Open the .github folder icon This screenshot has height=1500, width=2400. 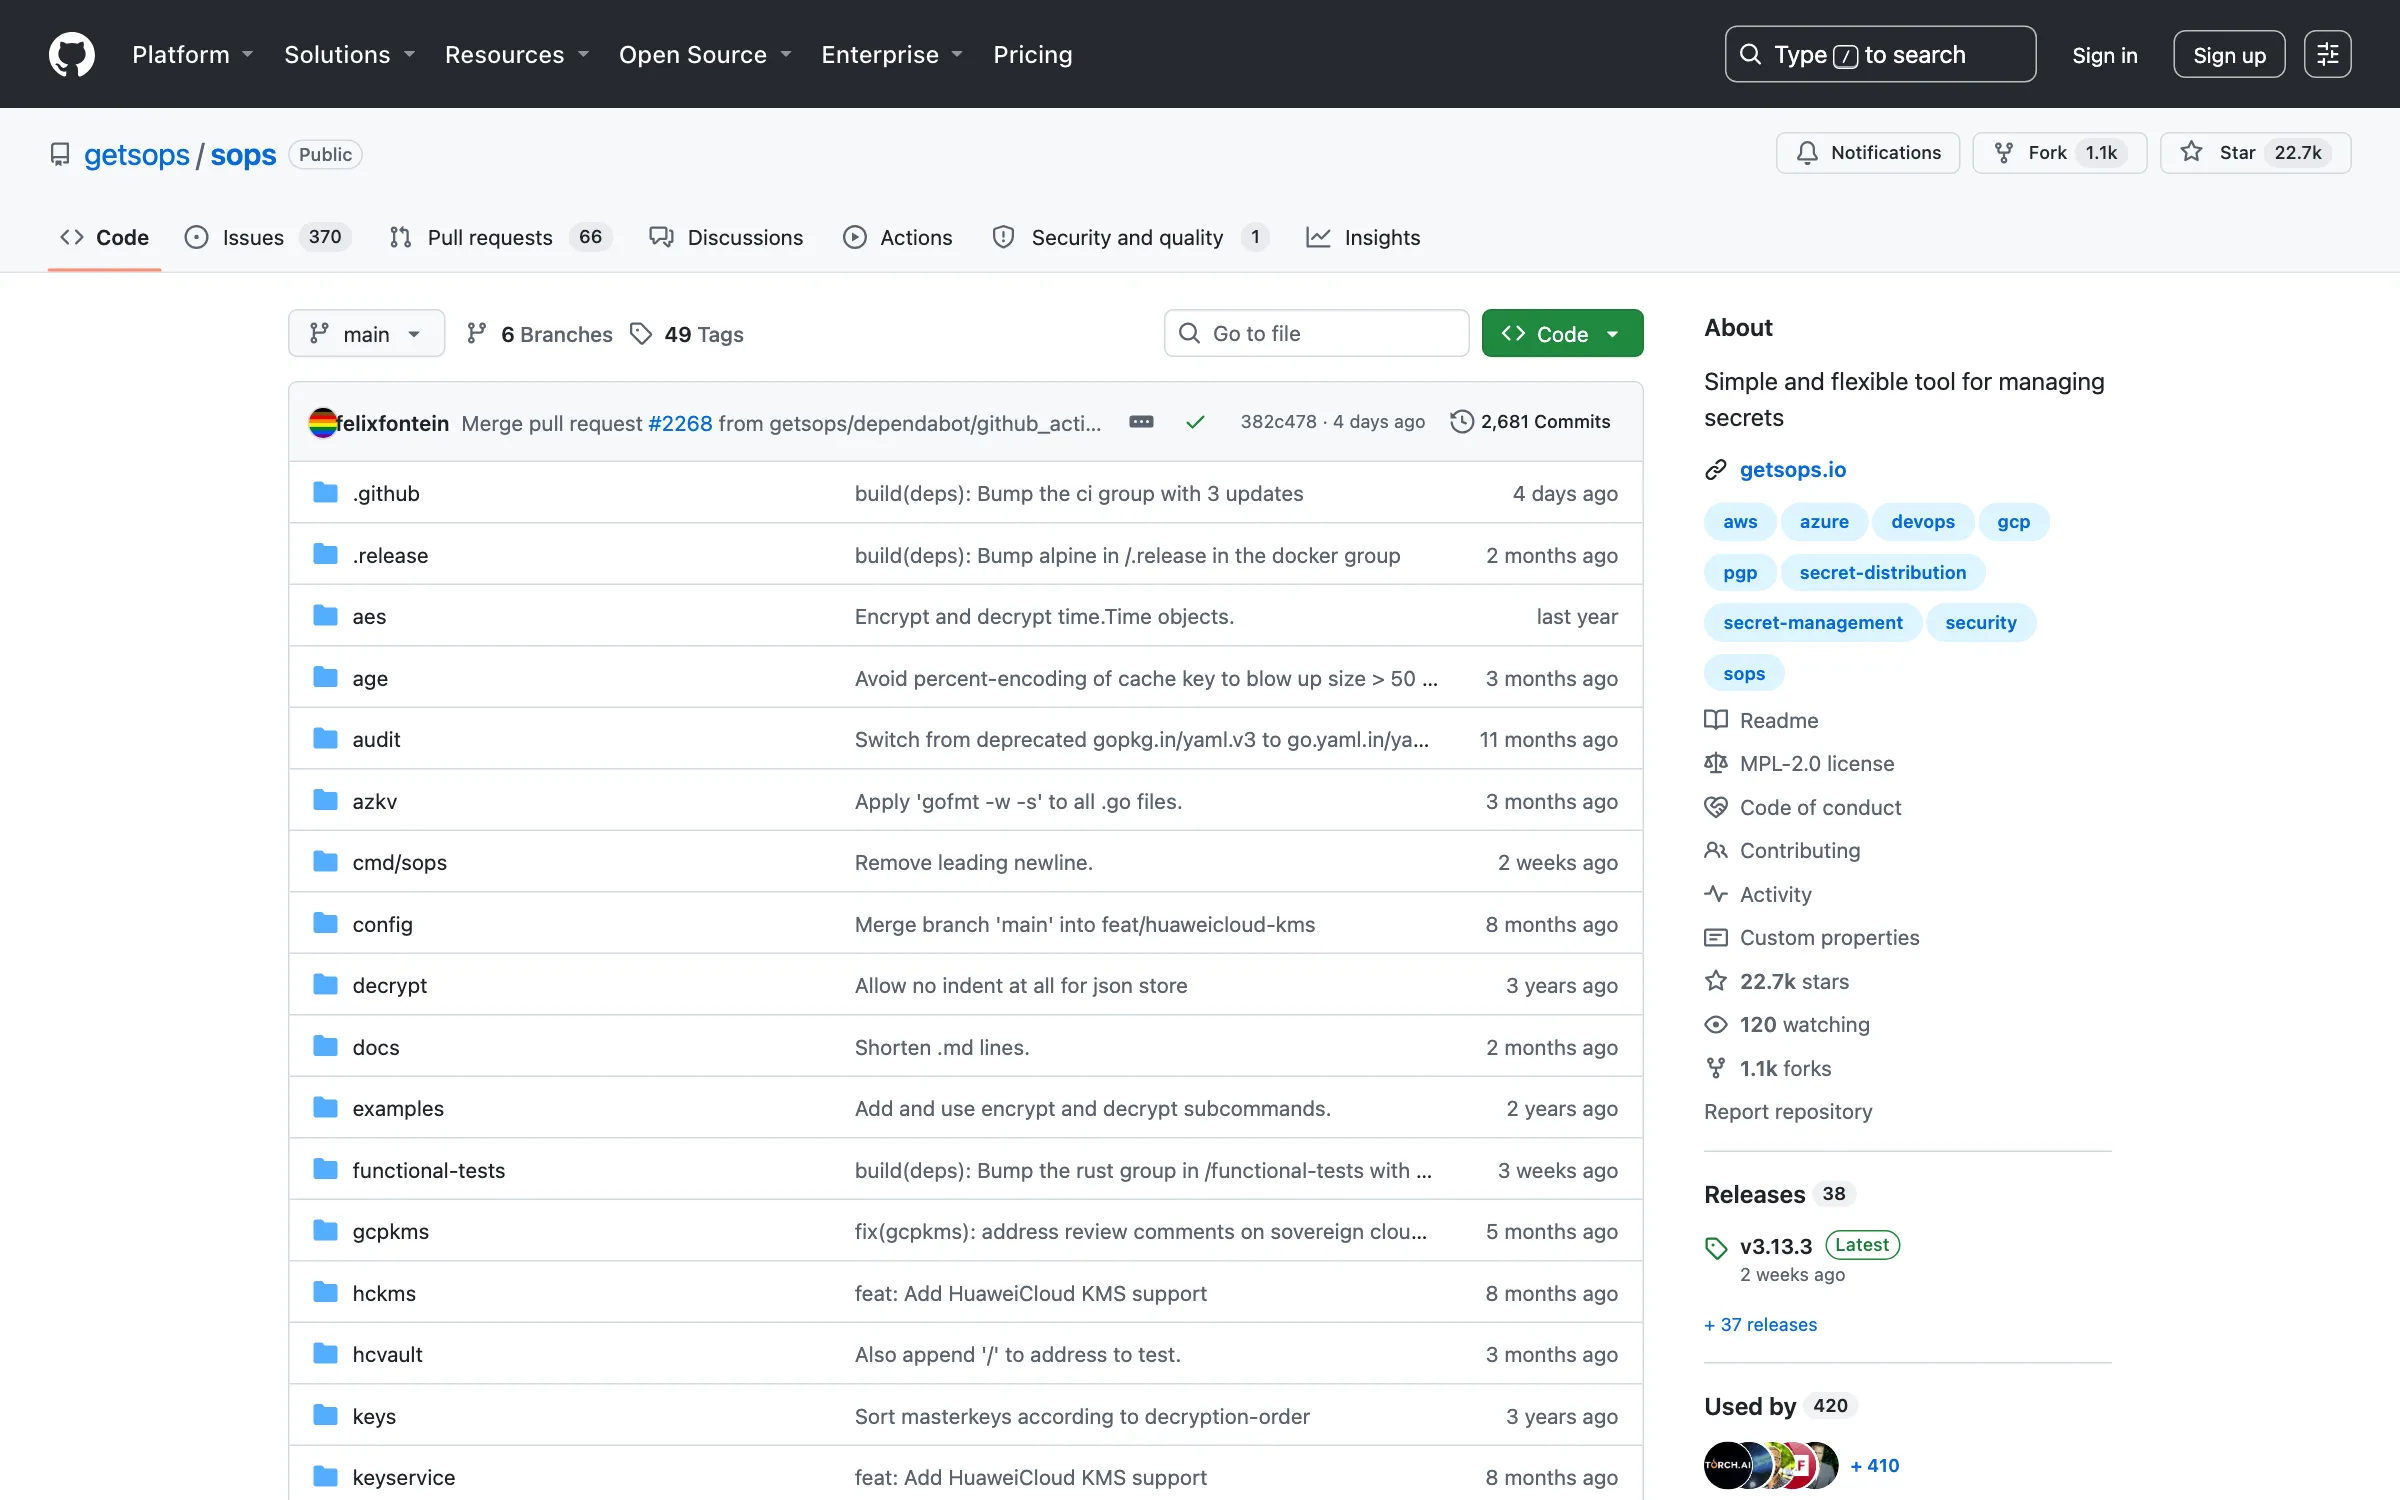click(325, 492)
